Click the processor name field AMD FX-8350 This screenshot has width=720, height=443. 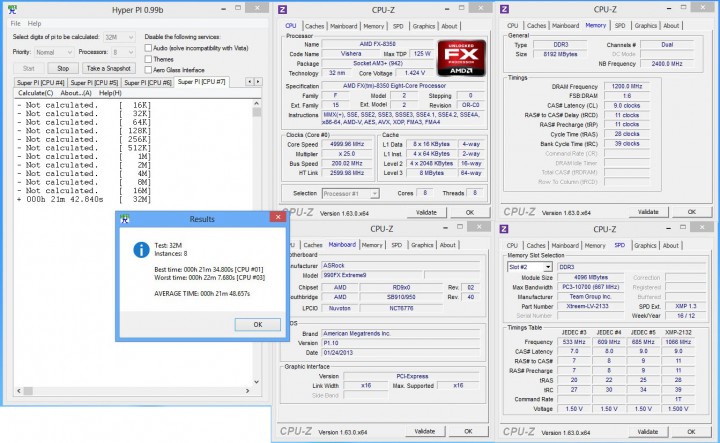(x=377, y=44)
